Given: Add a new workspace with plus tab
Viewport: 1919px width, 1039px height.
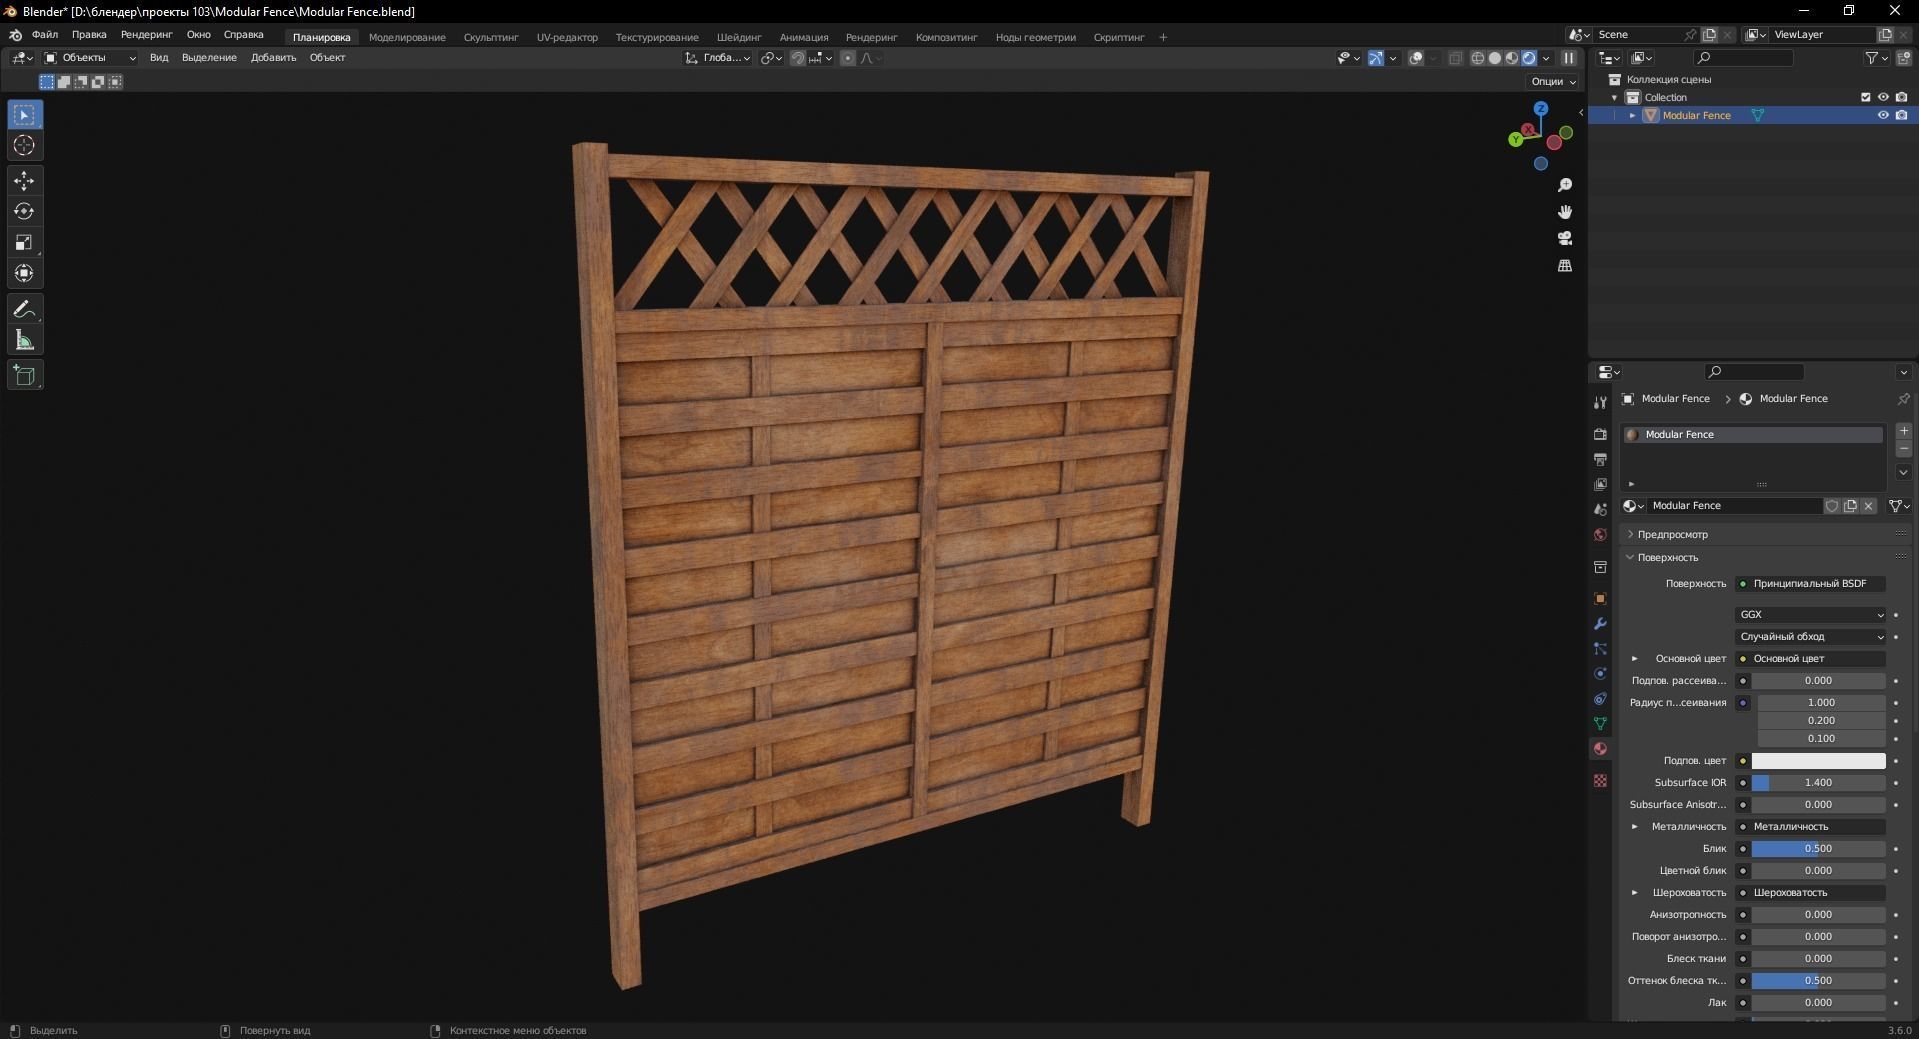Looking at the screenshot, I should (x=1163, y=38).
